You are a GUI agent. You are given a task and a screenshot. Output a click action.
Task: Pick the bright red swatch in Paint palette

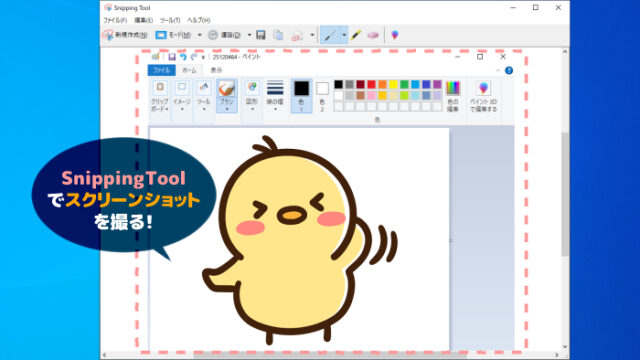371,84
